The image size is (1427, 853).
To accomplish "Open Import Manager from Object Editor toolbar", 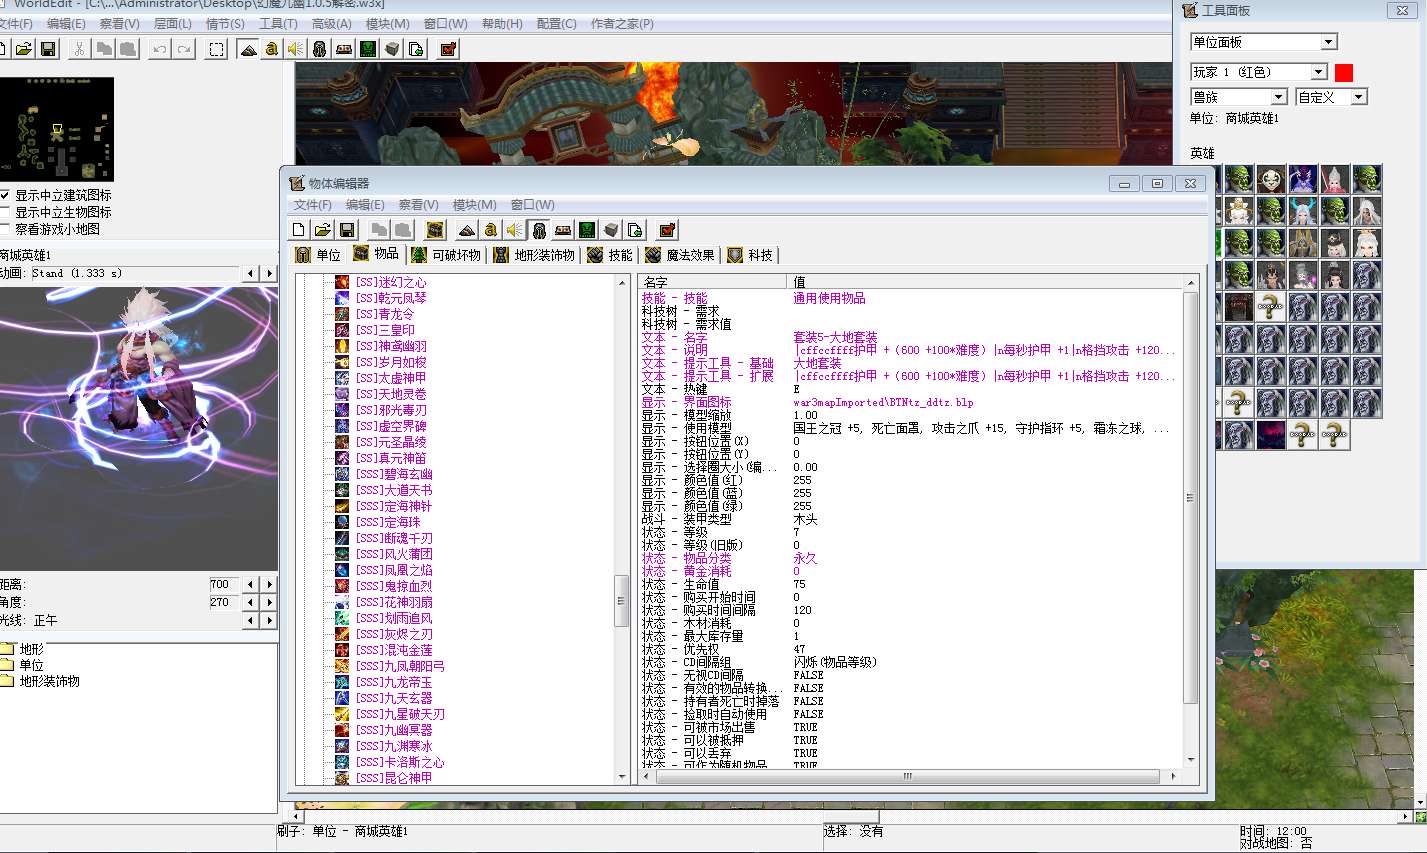I will tap(635, 229).
